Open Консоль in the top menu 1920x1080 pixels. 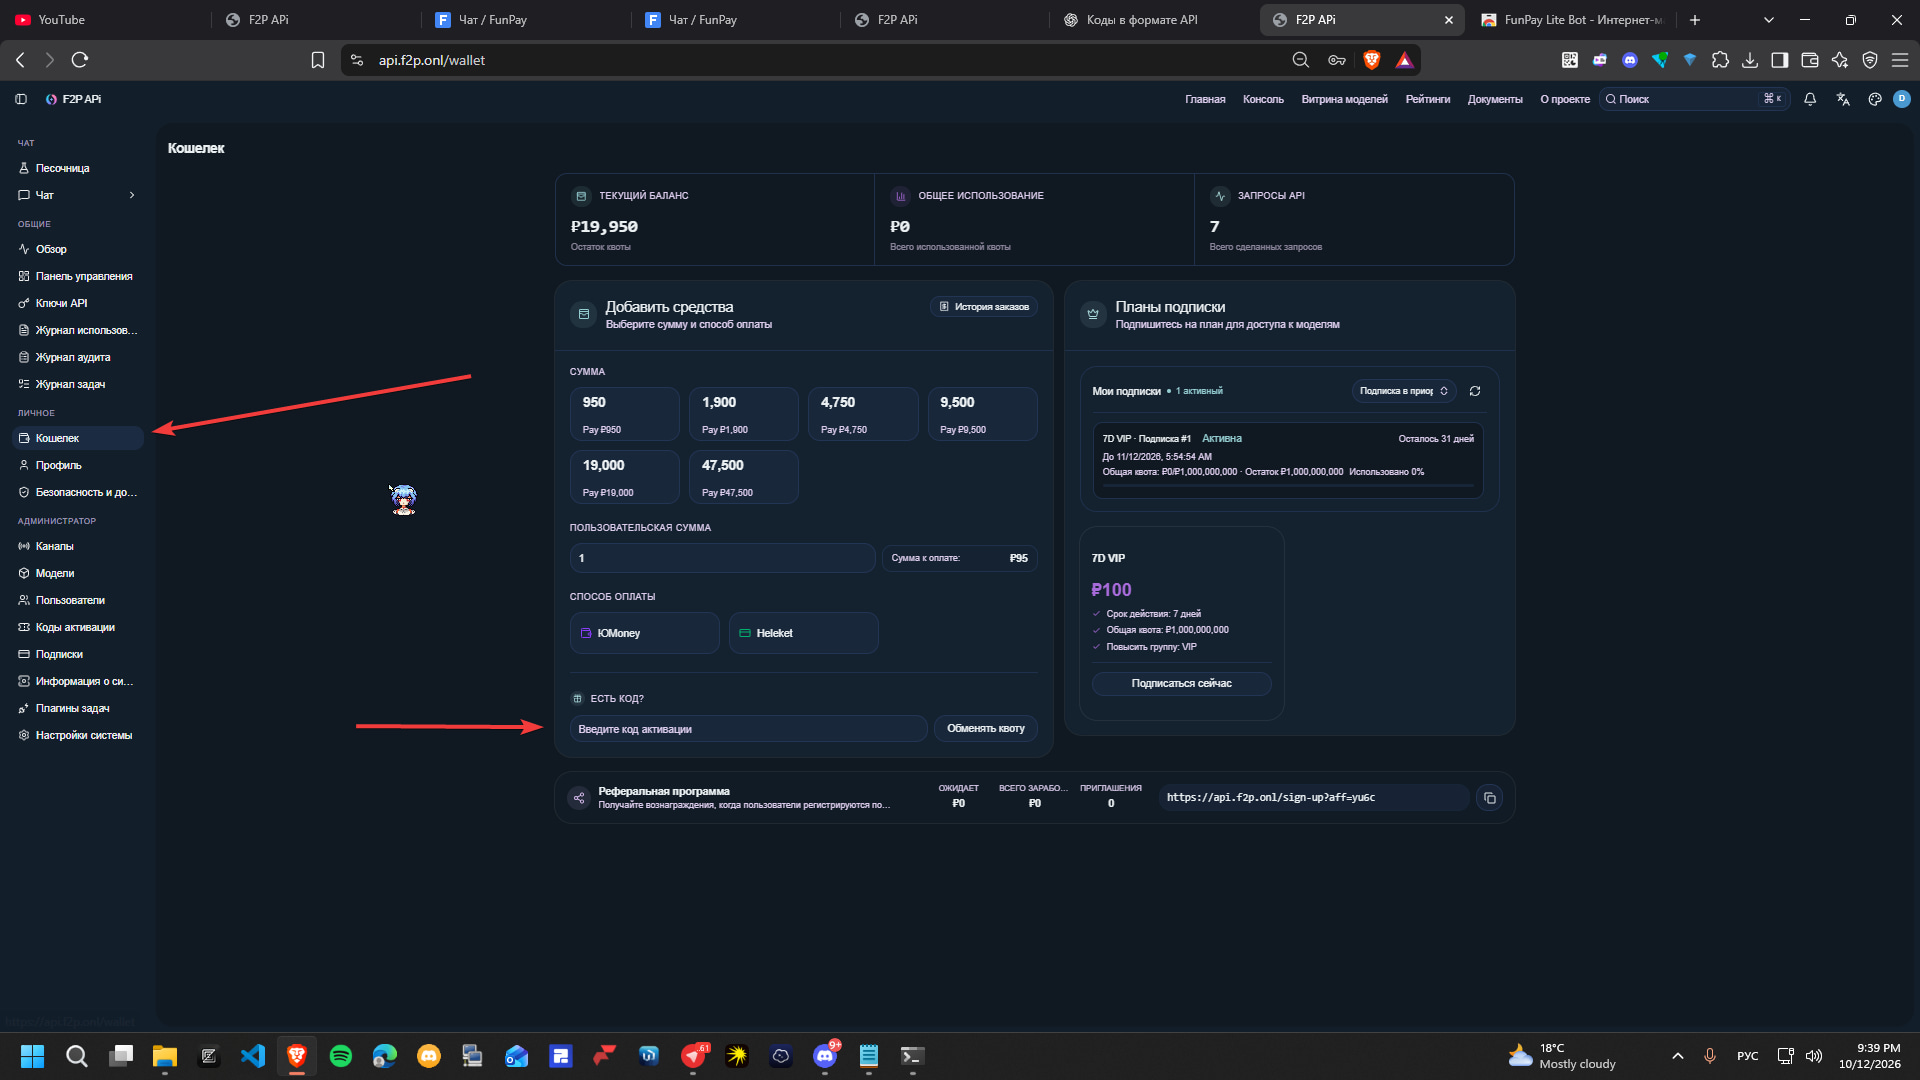(x=1263, y=99)
